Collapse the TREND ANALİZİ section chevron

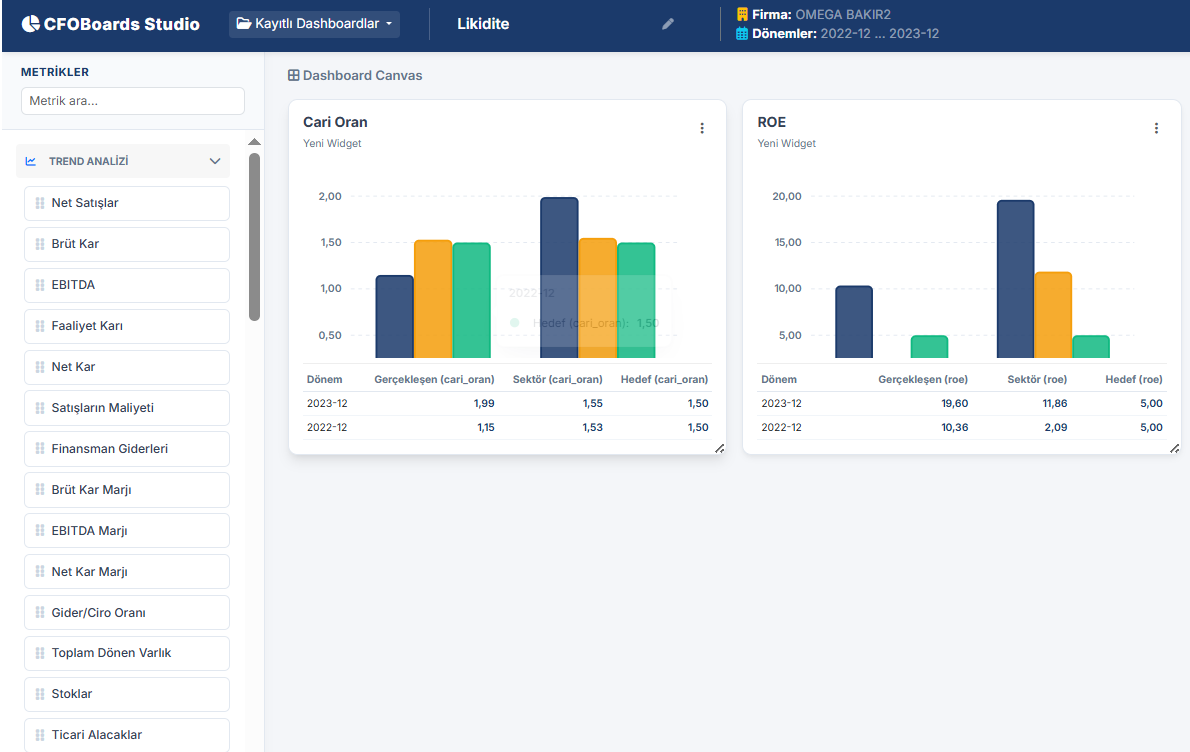tap(215, 161)
